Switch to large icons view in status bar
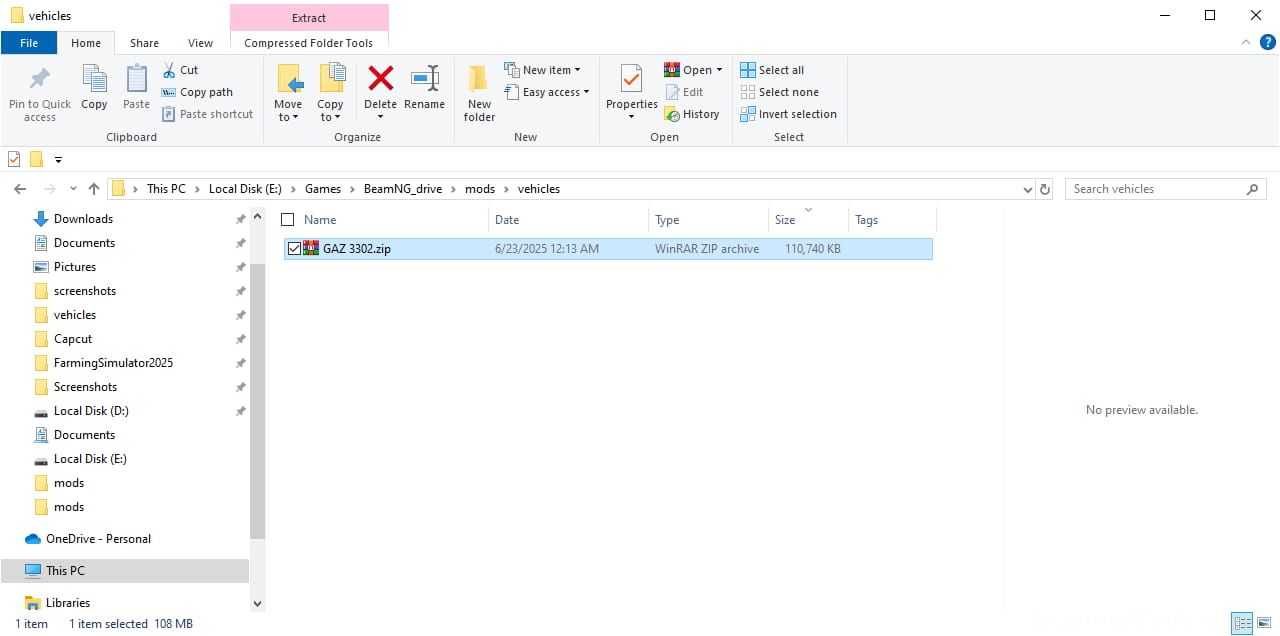1280x636 pixels. click(1262, 623)
